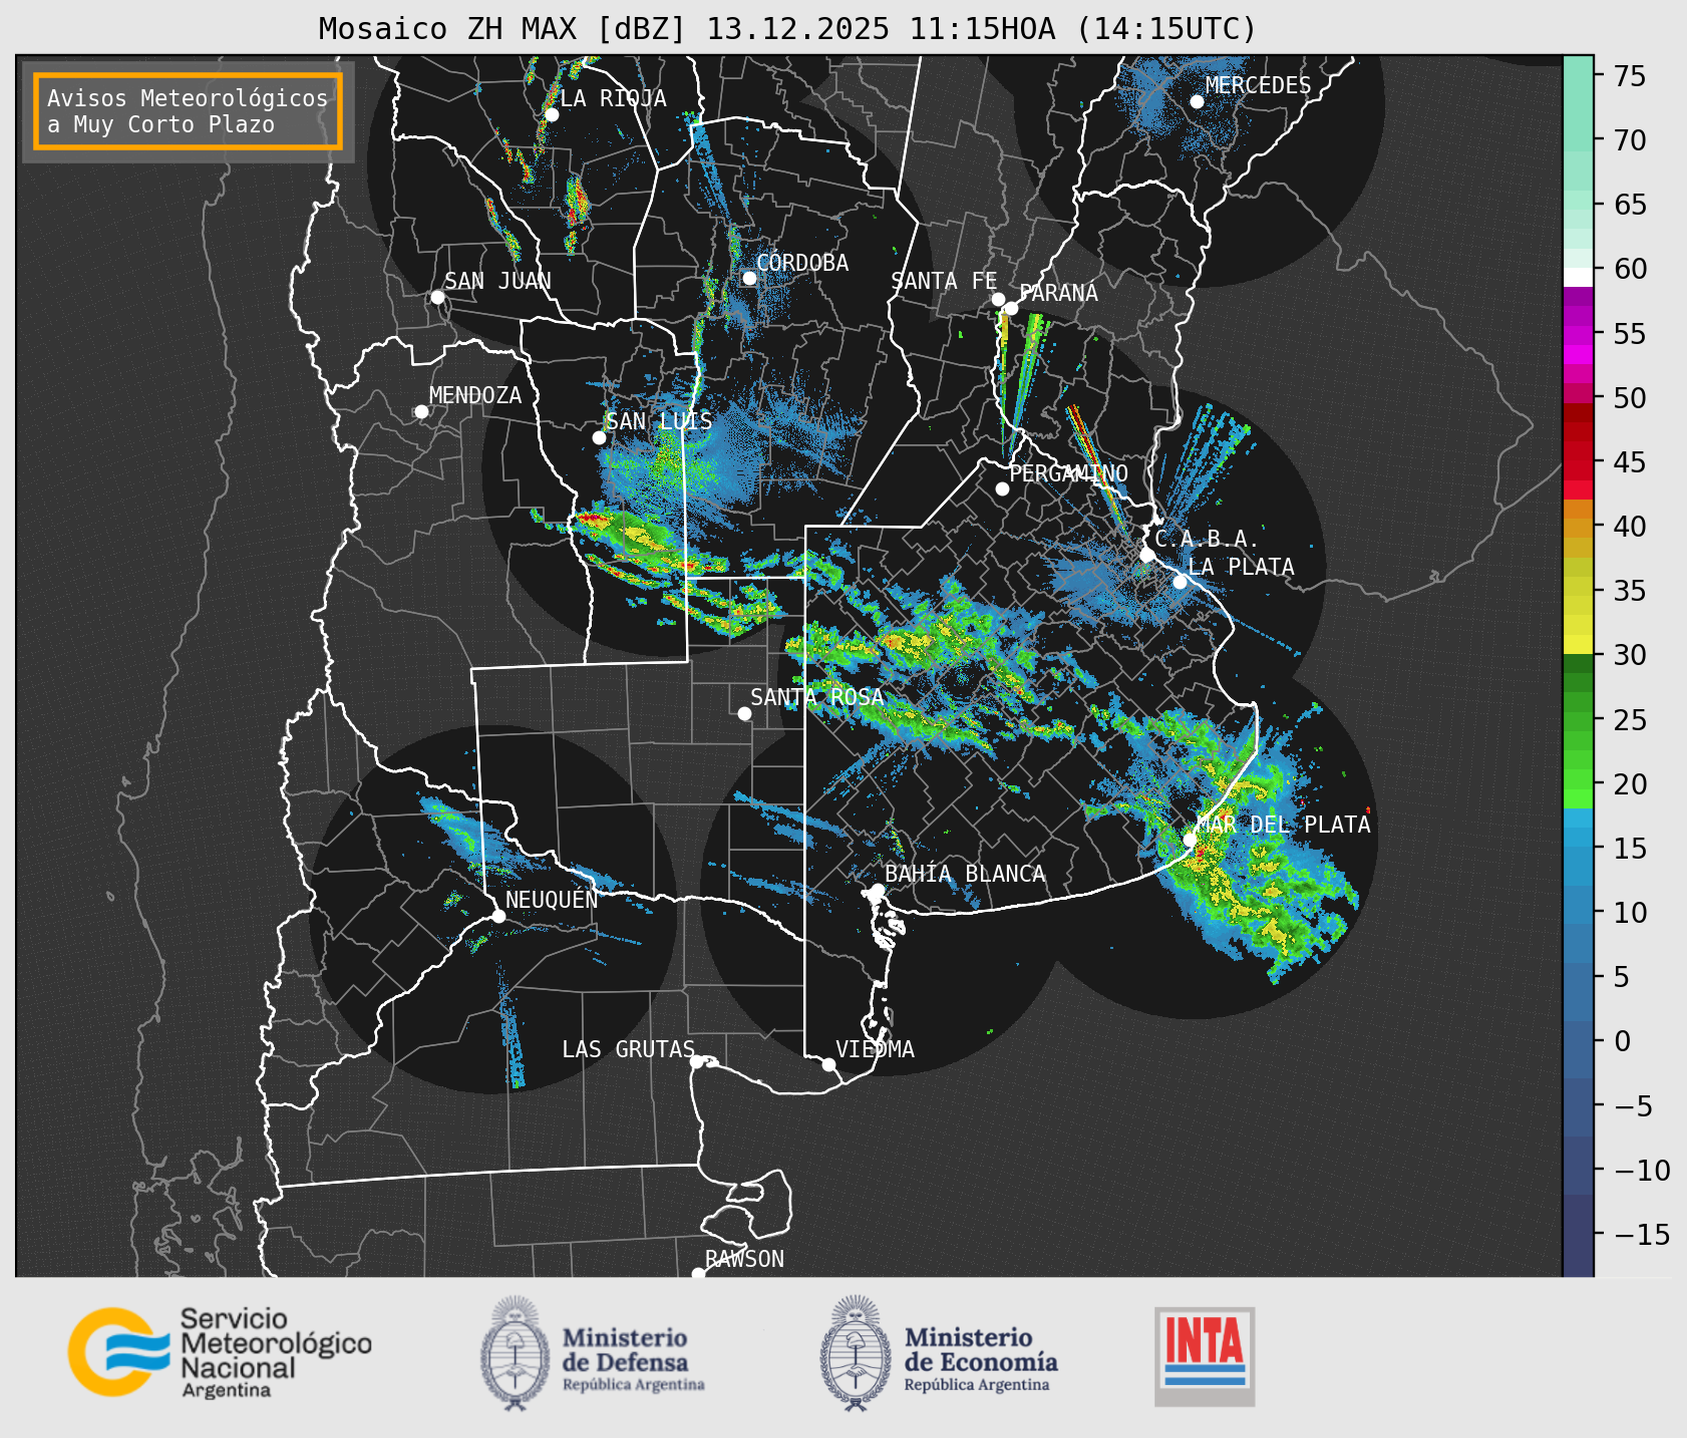This screenshot has width=1687, height=1438.
Task: Click the RAWSON city label
Action: 744,1259
